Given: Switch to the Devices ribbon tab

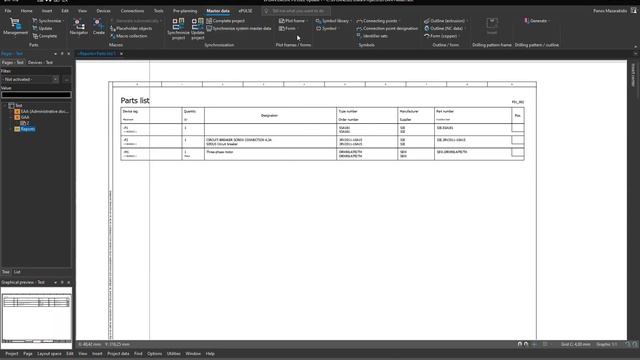Looking at the screenshot, I should point(103,11).
